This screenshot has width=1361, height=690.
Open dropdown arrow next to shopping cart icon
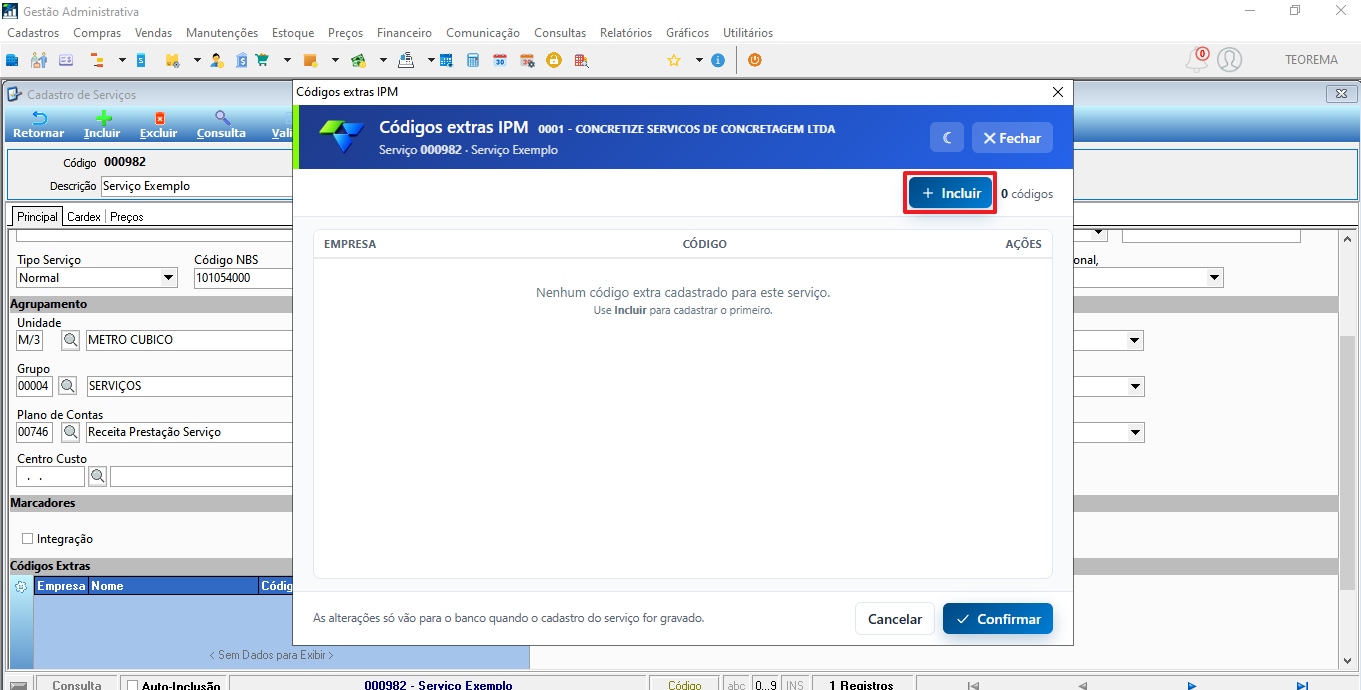pos(287,60)
